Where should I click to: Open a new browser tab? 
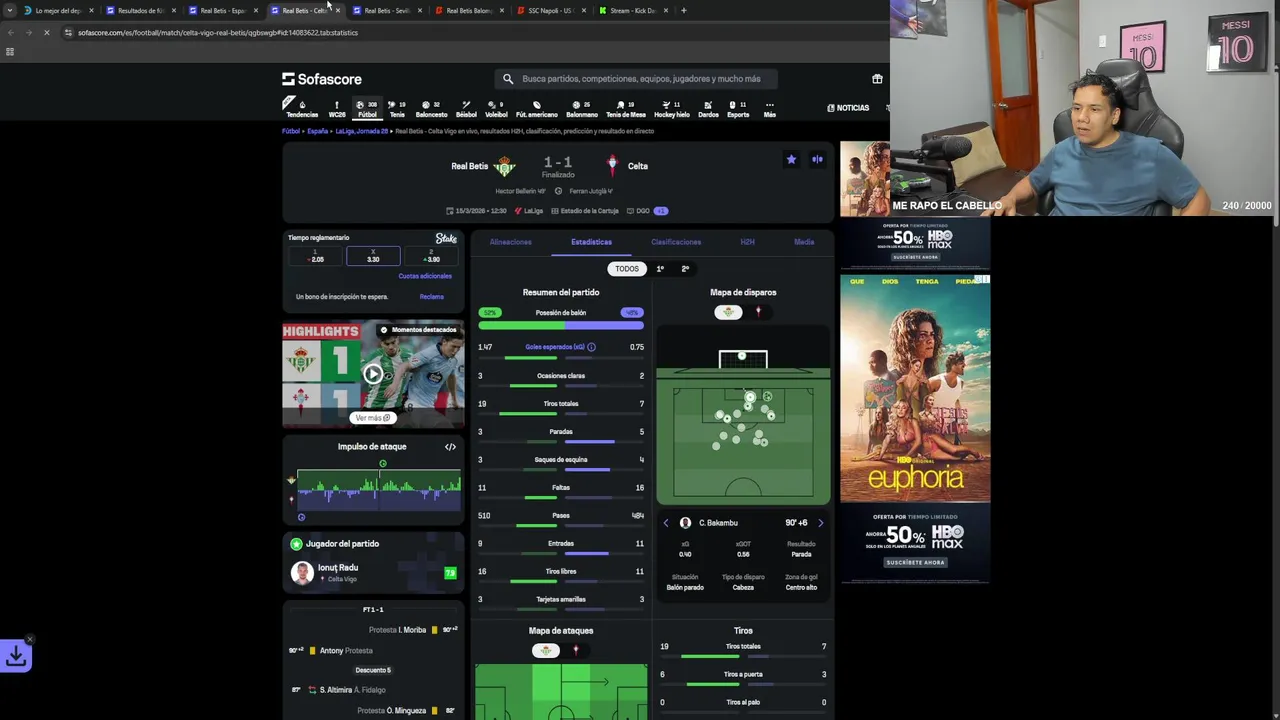click(684, 10)
